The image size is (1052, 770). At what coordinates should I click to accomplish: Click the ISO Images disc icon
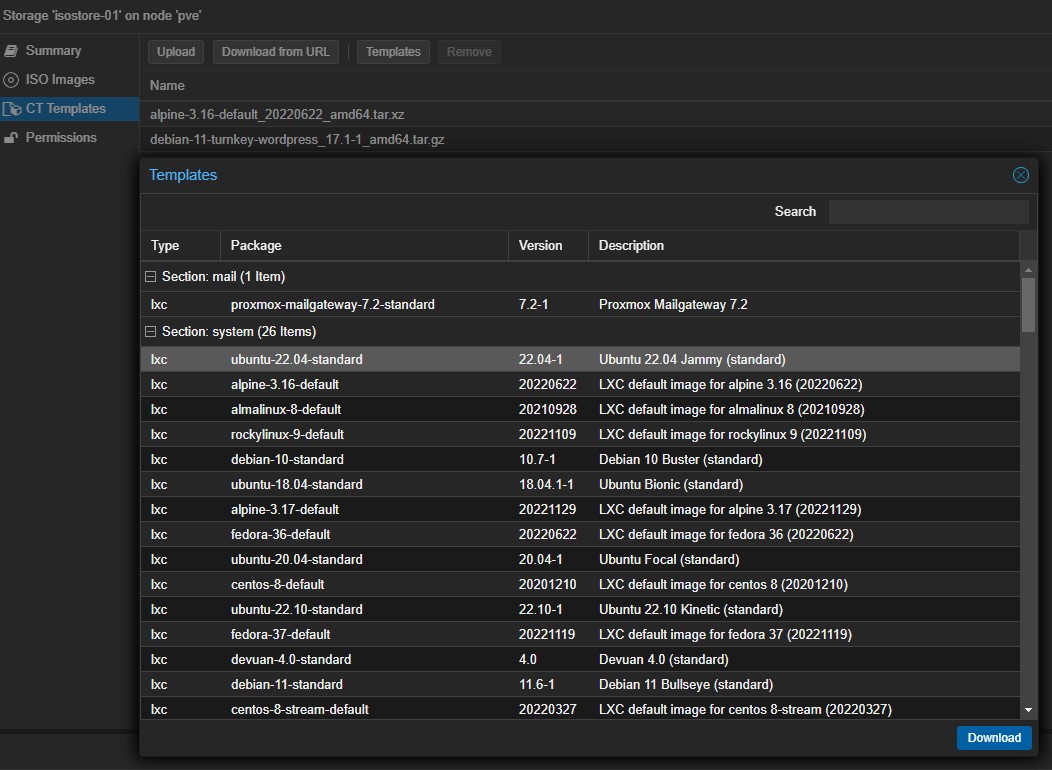pos(11,80)
